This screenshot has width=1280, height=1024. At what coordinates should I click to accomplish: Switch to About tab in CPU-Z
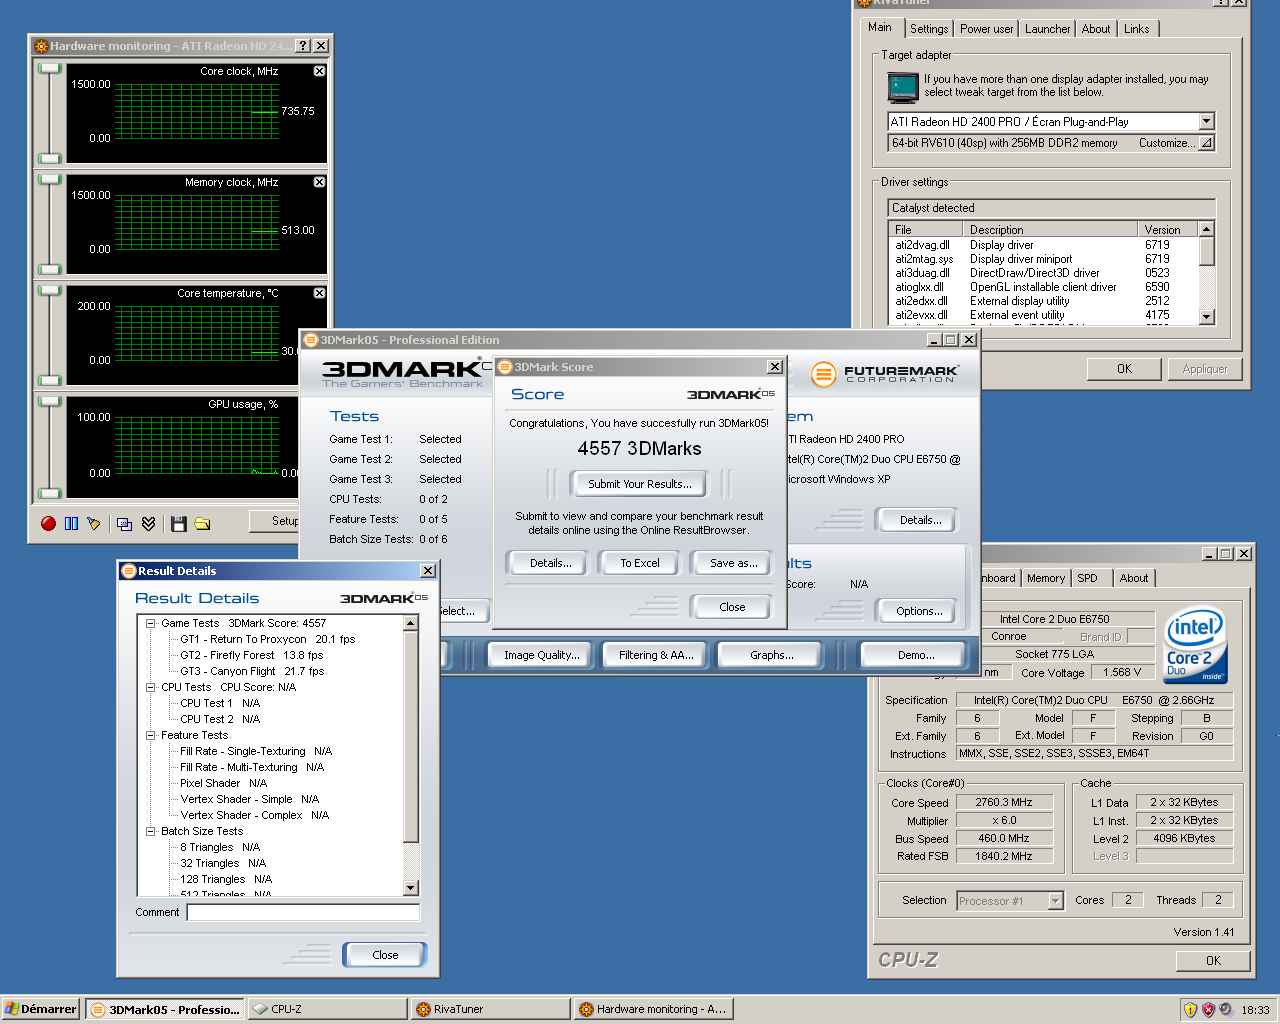pos(1134,578)
